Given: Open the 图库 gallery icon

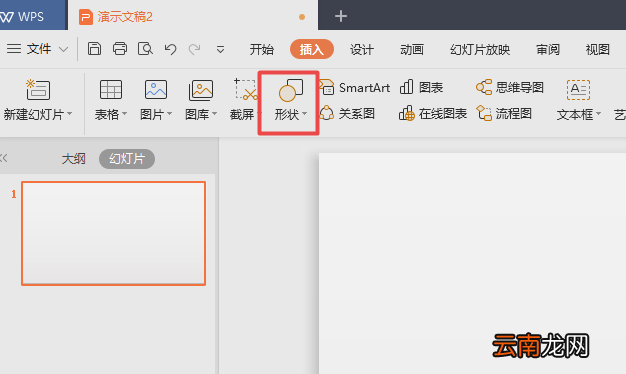Looking at the screenshot, I should click(x=201, y=90).
